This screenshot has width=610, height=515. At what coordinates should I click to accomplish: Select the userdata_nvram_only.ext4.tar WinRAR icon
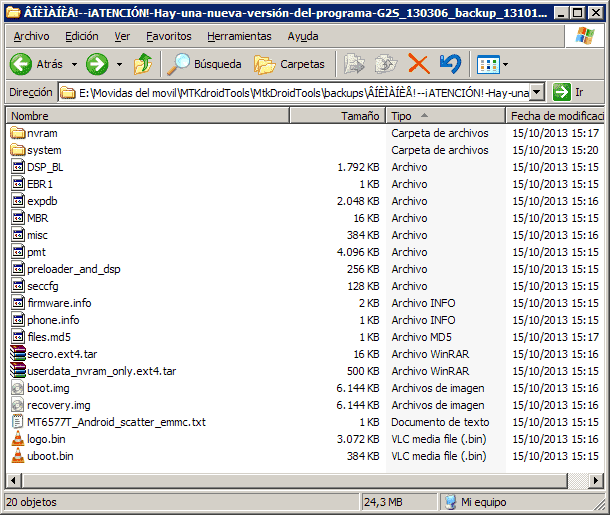click(x=18, y=371)
